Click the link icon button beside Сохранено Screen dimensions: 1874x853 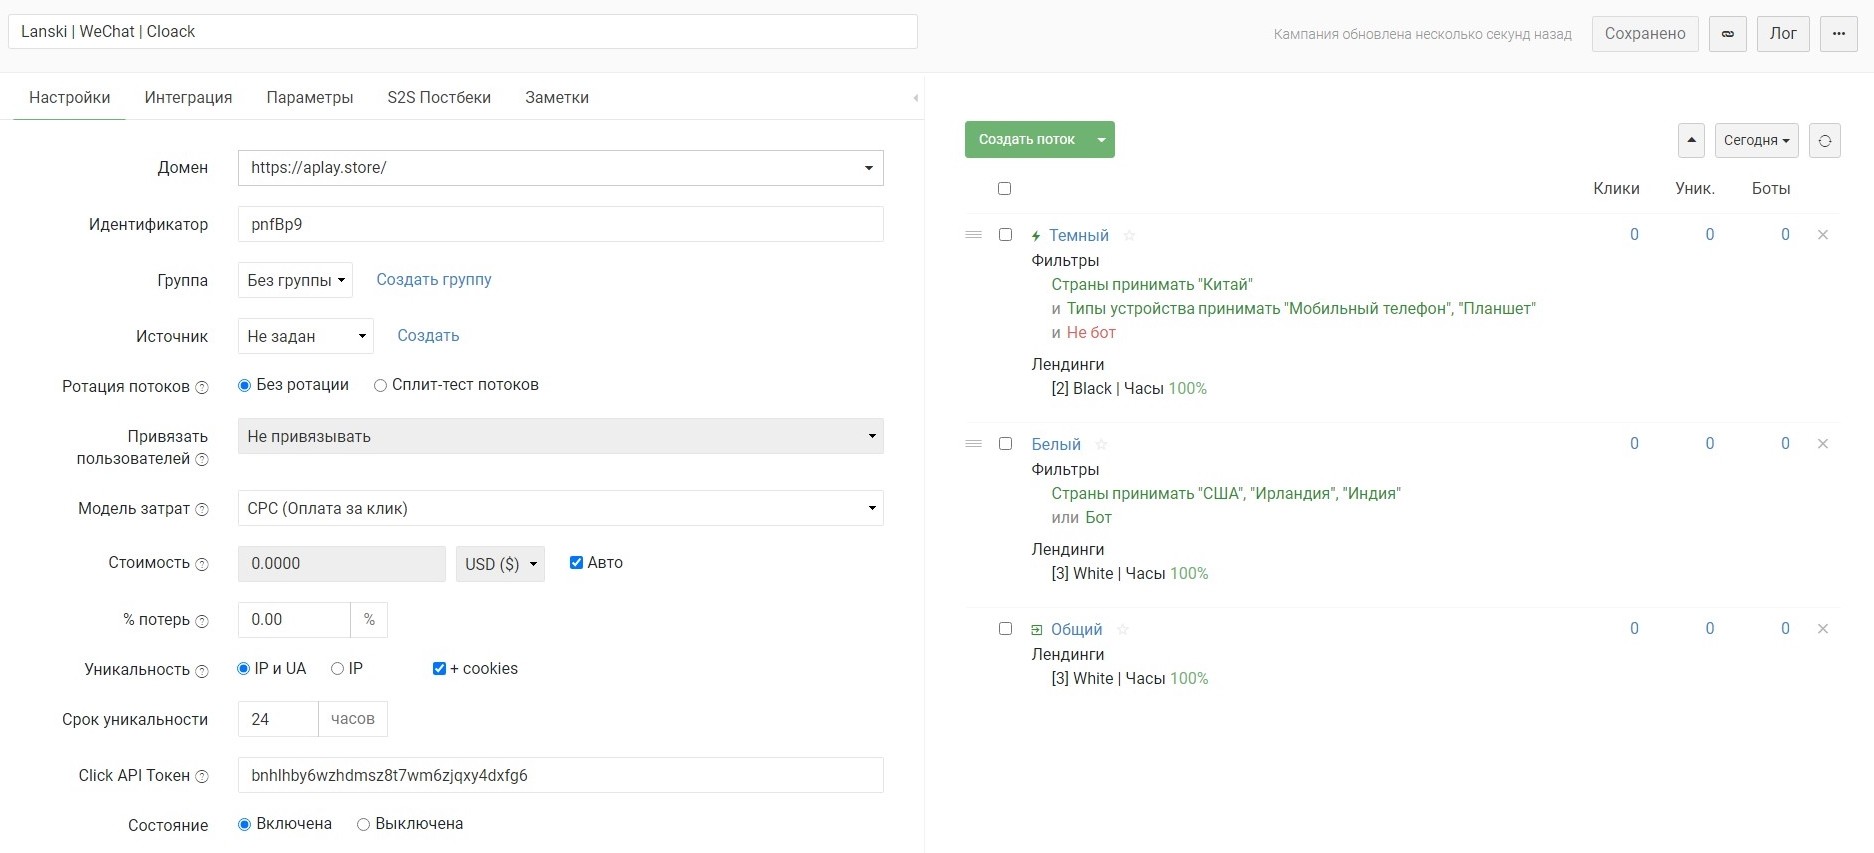[x=1728, y=34]
